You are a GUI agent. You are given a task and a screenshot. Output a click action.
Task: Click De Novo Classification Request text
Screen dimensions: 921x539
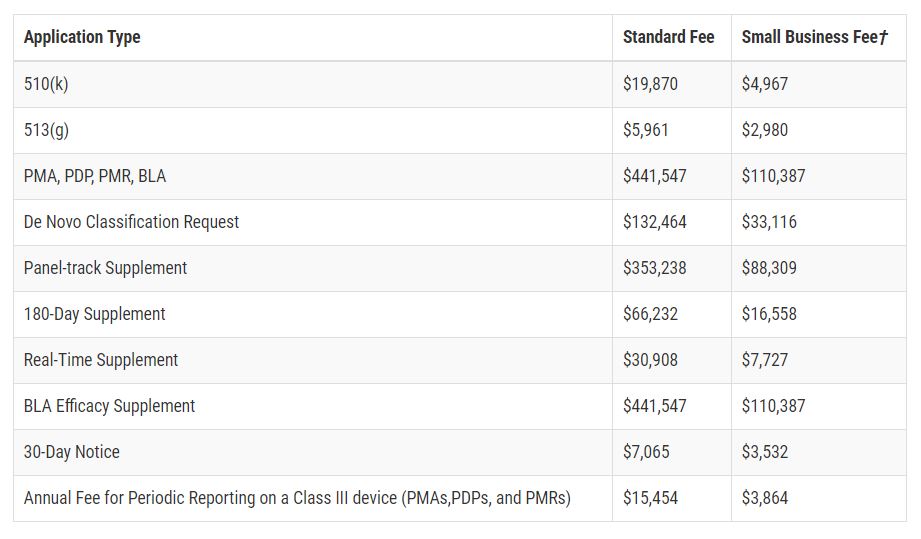point(131,222)
